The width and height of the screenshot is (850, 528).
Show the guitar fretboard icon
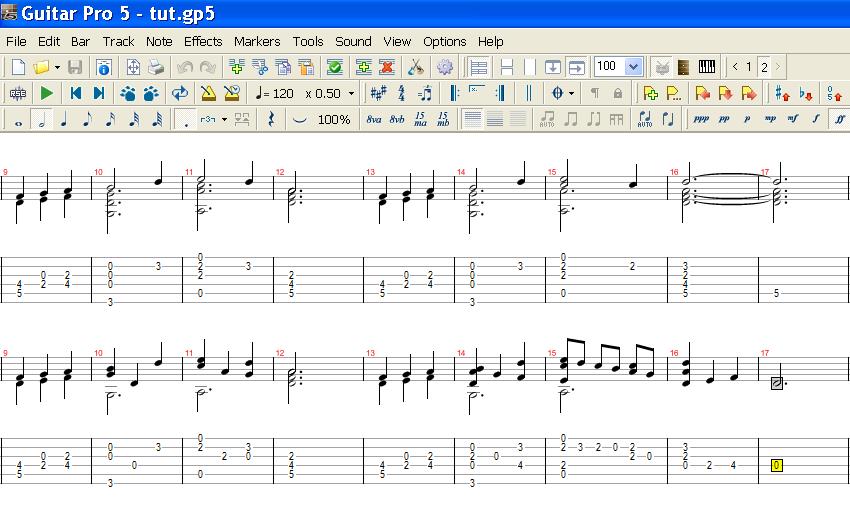tap(684, 67)
